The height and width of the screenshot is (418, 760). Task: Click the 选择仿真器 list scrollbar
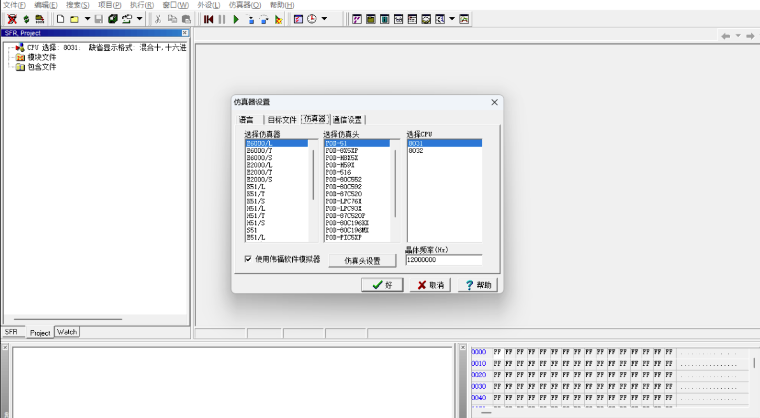pyautogui.click(x=313, y=175)
